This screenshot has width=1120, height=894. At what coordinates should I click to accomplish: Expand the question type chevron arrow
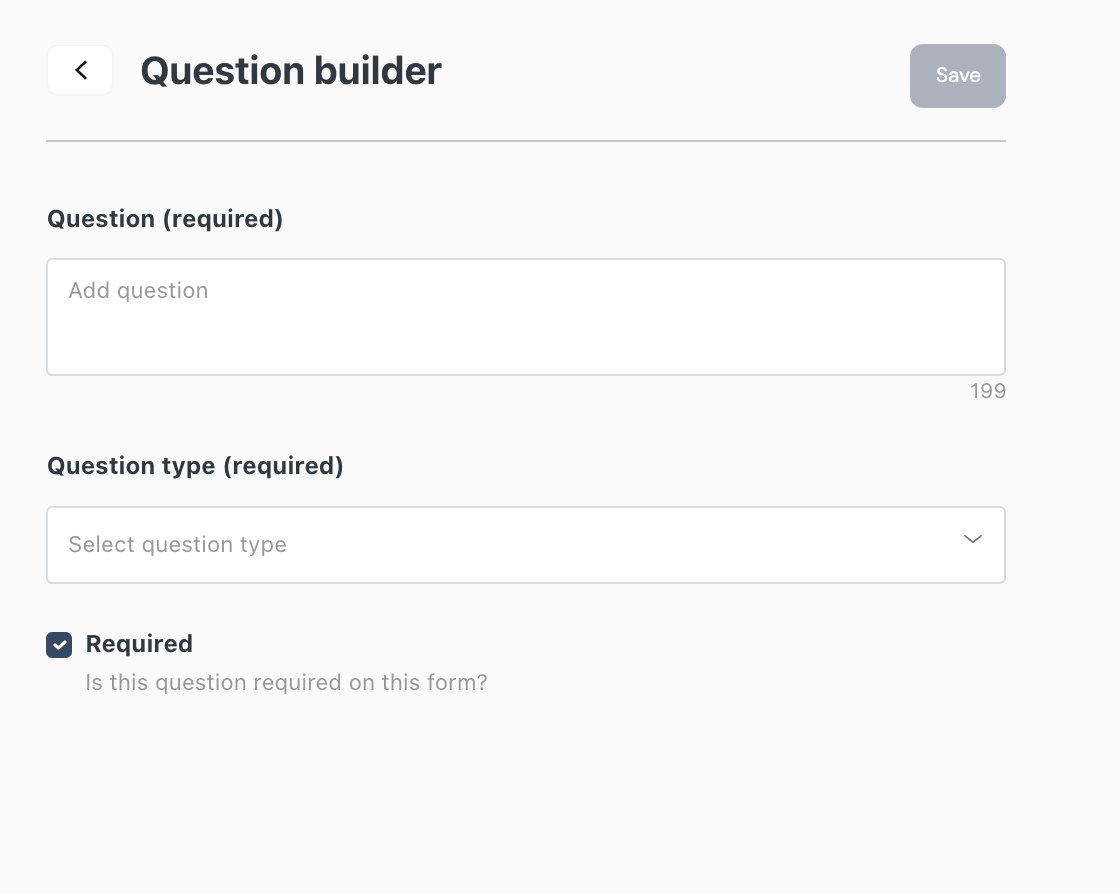[x=972, y=539]
